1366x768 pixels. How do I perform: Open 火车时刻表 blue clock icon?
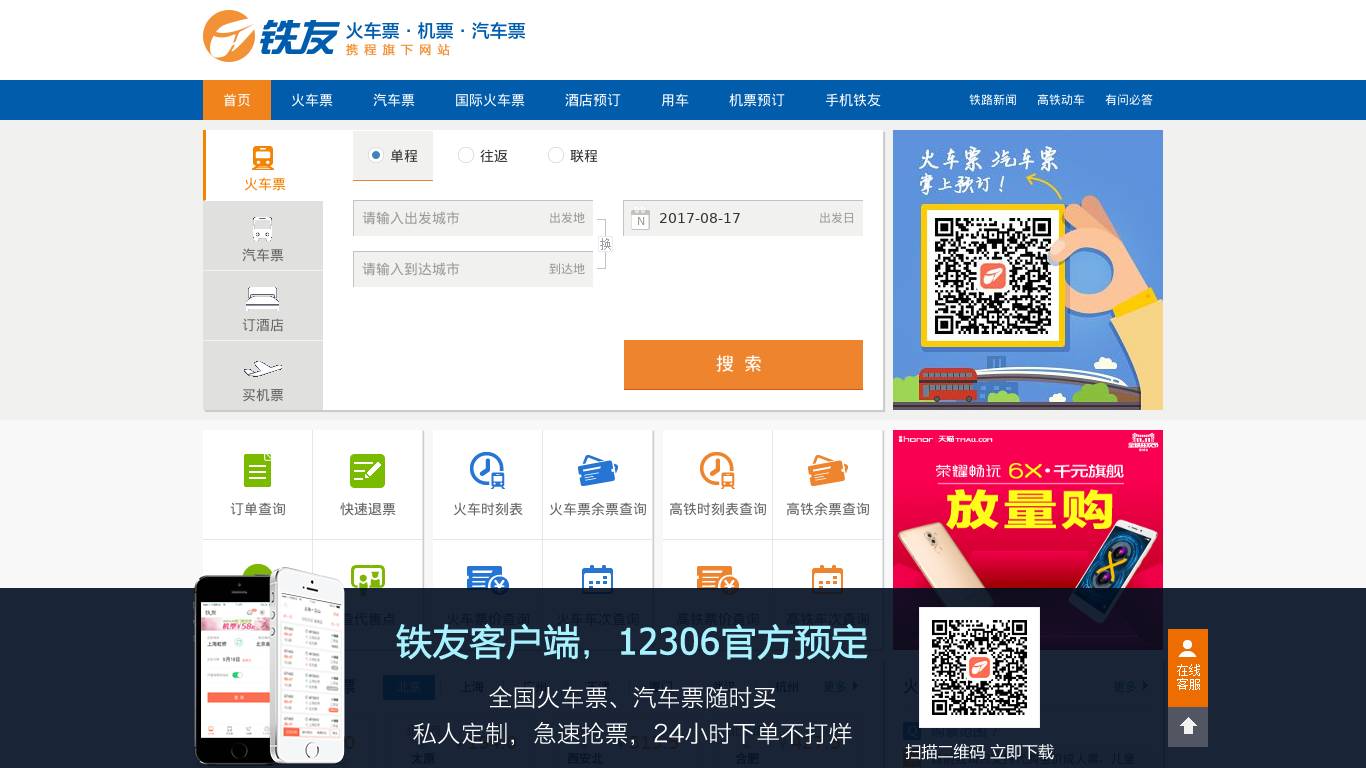tap(488, 470)
